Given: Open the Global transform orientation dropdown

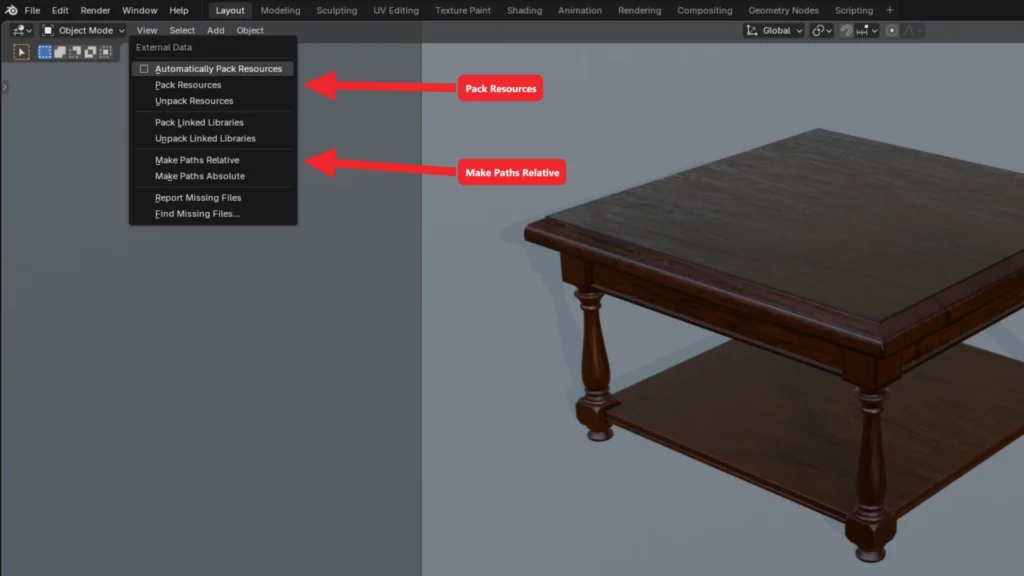Looking at the screenshot, I should point(774,31).
